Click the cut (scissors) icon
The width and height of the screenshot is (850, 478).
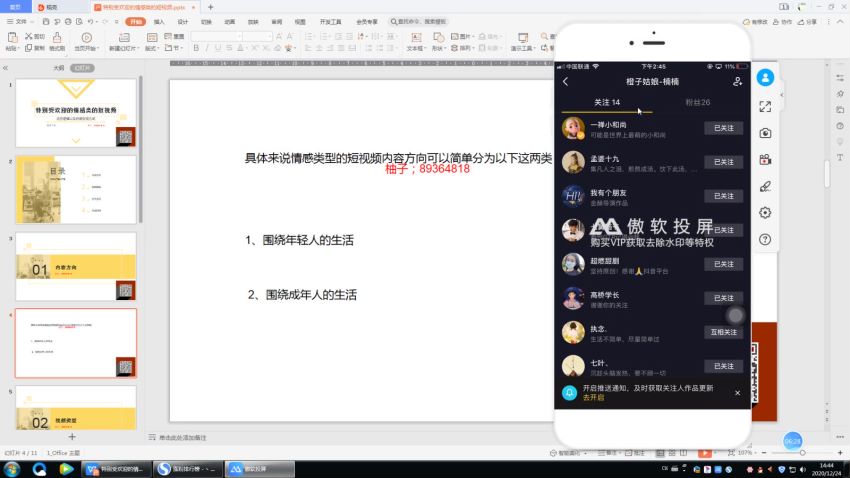29,36
